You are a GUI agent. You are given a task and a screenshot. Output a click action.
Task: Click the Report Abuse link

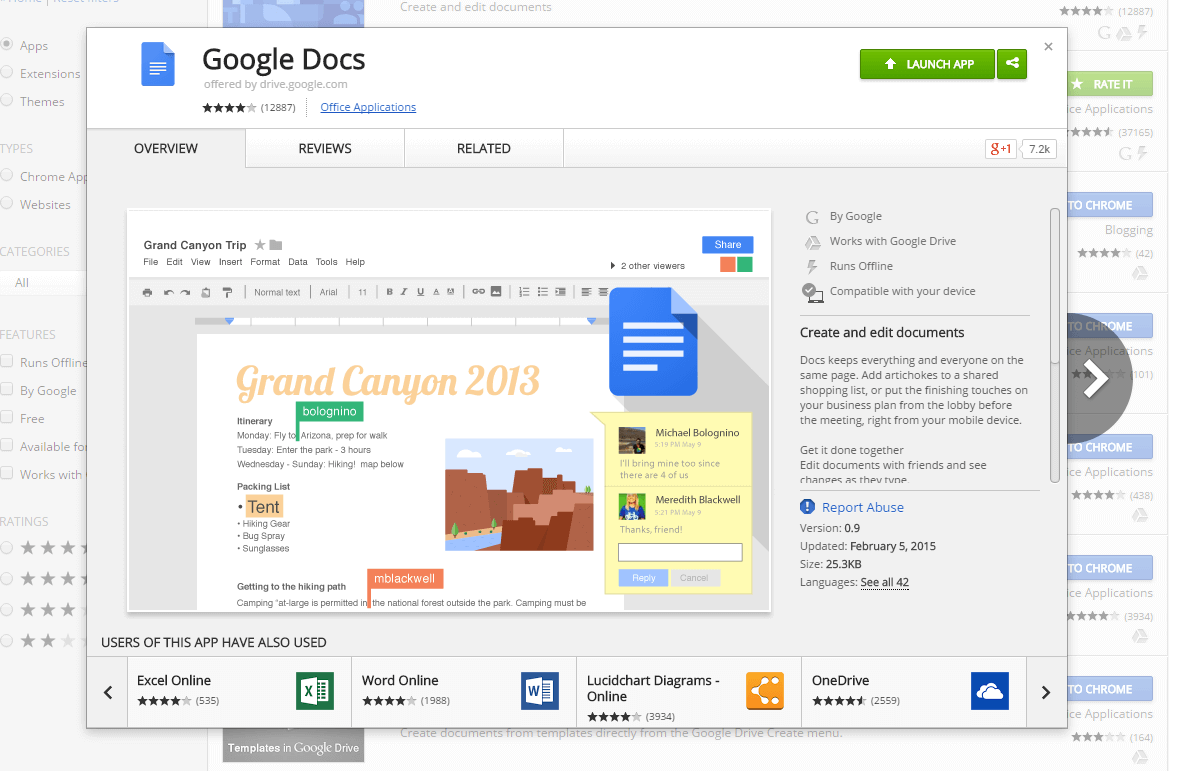tap(862, 507)
